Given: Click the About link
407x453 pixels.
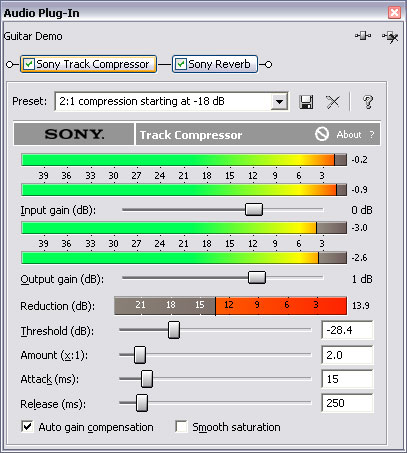Looking at the screenshot, I should pyautogui.click(x=349, y=135).
